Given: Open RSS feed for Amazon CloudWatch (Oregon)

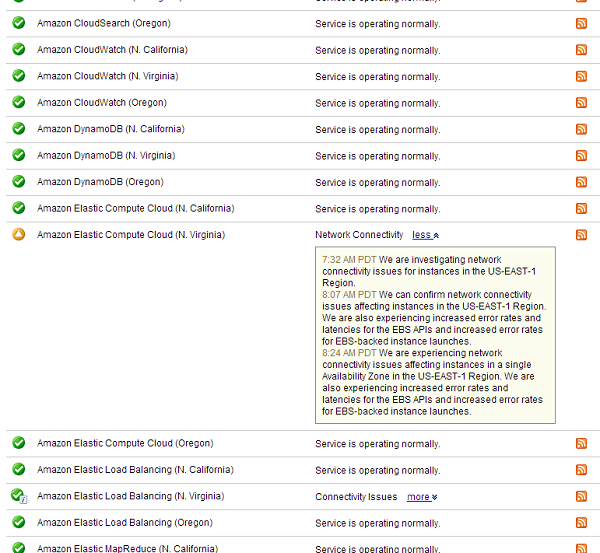Looking at the screenshot, I should click(581, 103).
